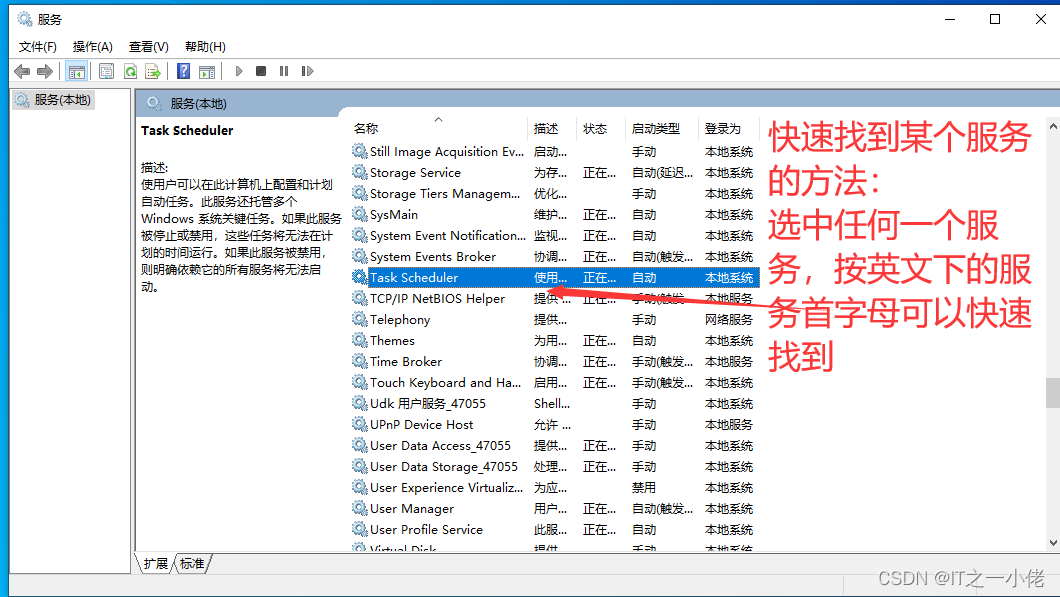Open the Help toolbar icon
Screen dimensions: 1060x597
click(183, 71)
